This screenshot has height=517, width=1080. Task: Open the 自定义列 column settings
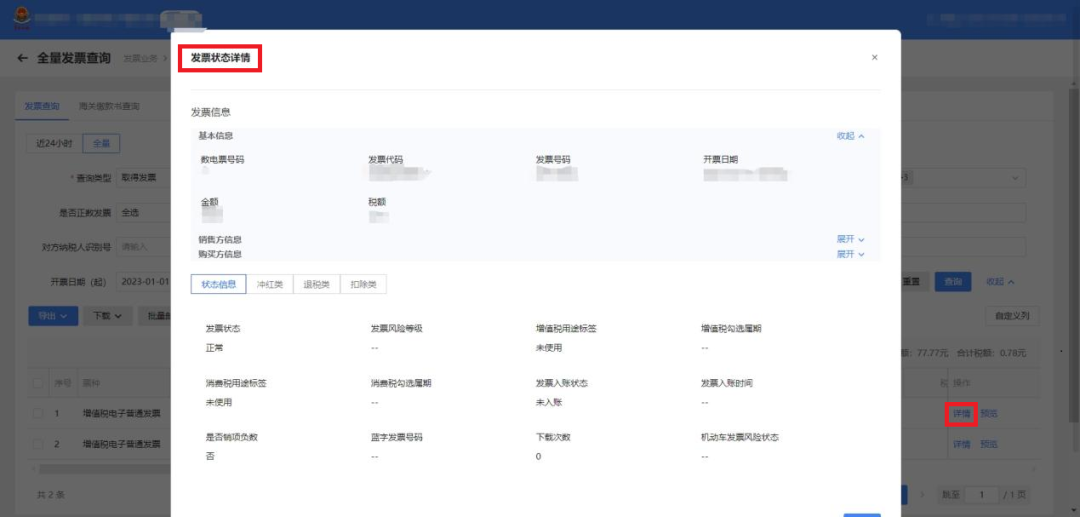tap(1012, 316)
